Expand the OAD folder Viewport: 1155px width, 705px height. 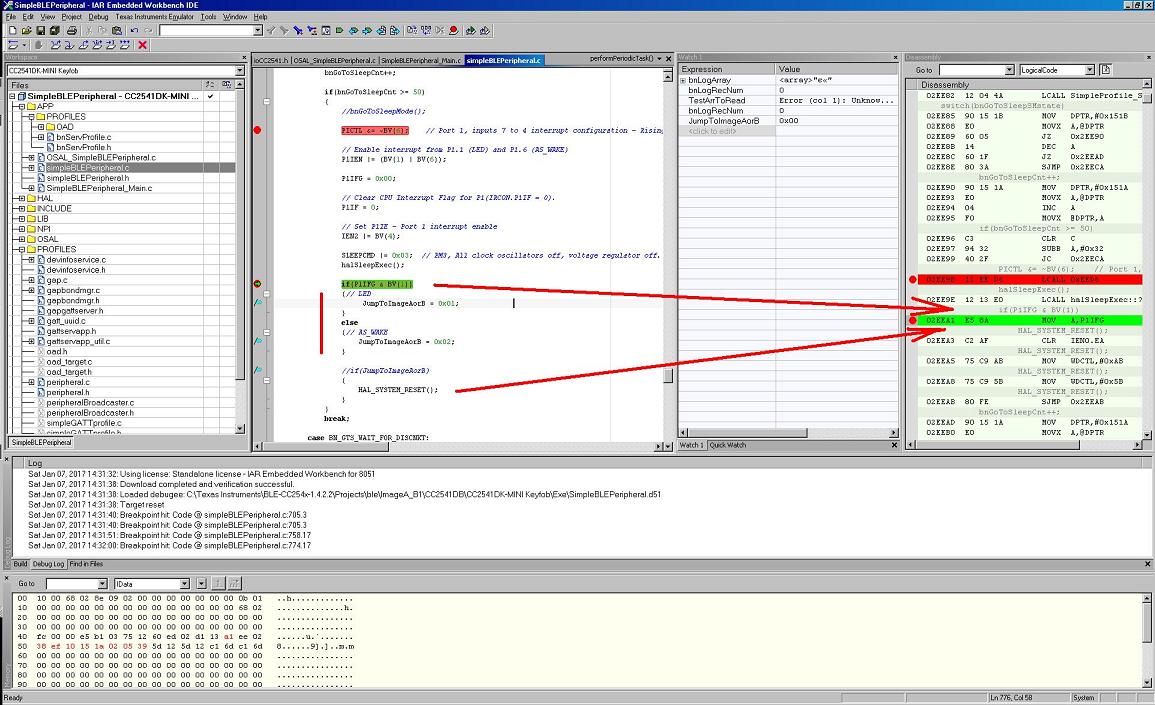click(41, 127)
